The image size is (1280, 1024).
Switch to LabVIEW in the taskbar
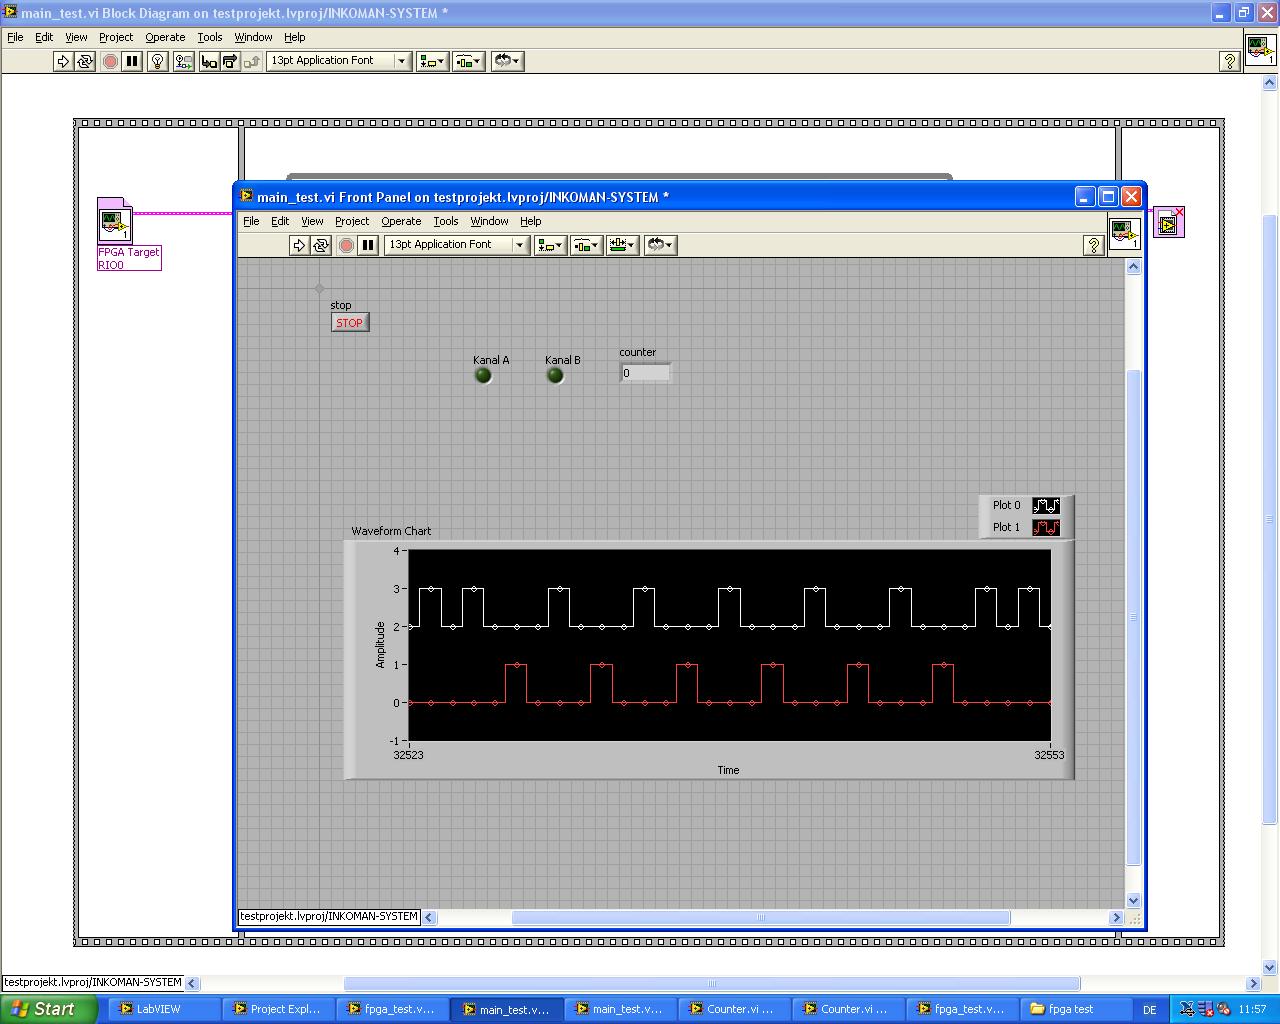coord(164,1009)
